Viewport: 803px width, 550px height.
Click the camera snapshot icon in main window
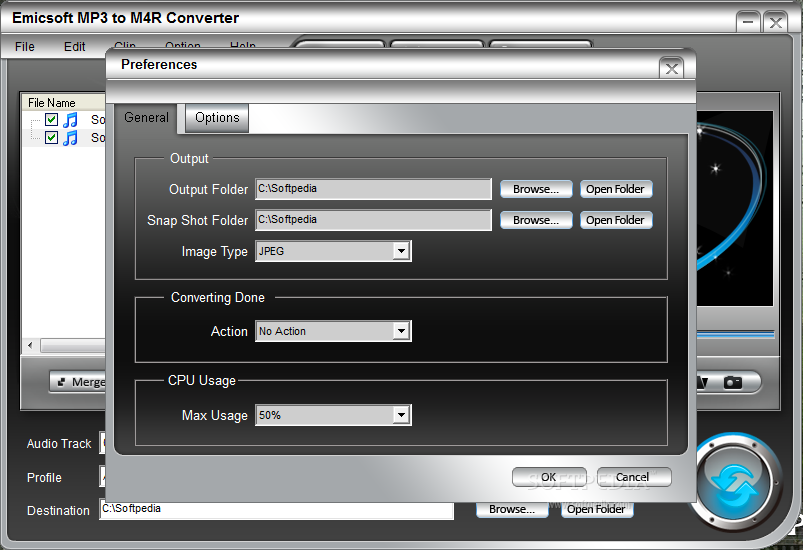coord(732,383)
